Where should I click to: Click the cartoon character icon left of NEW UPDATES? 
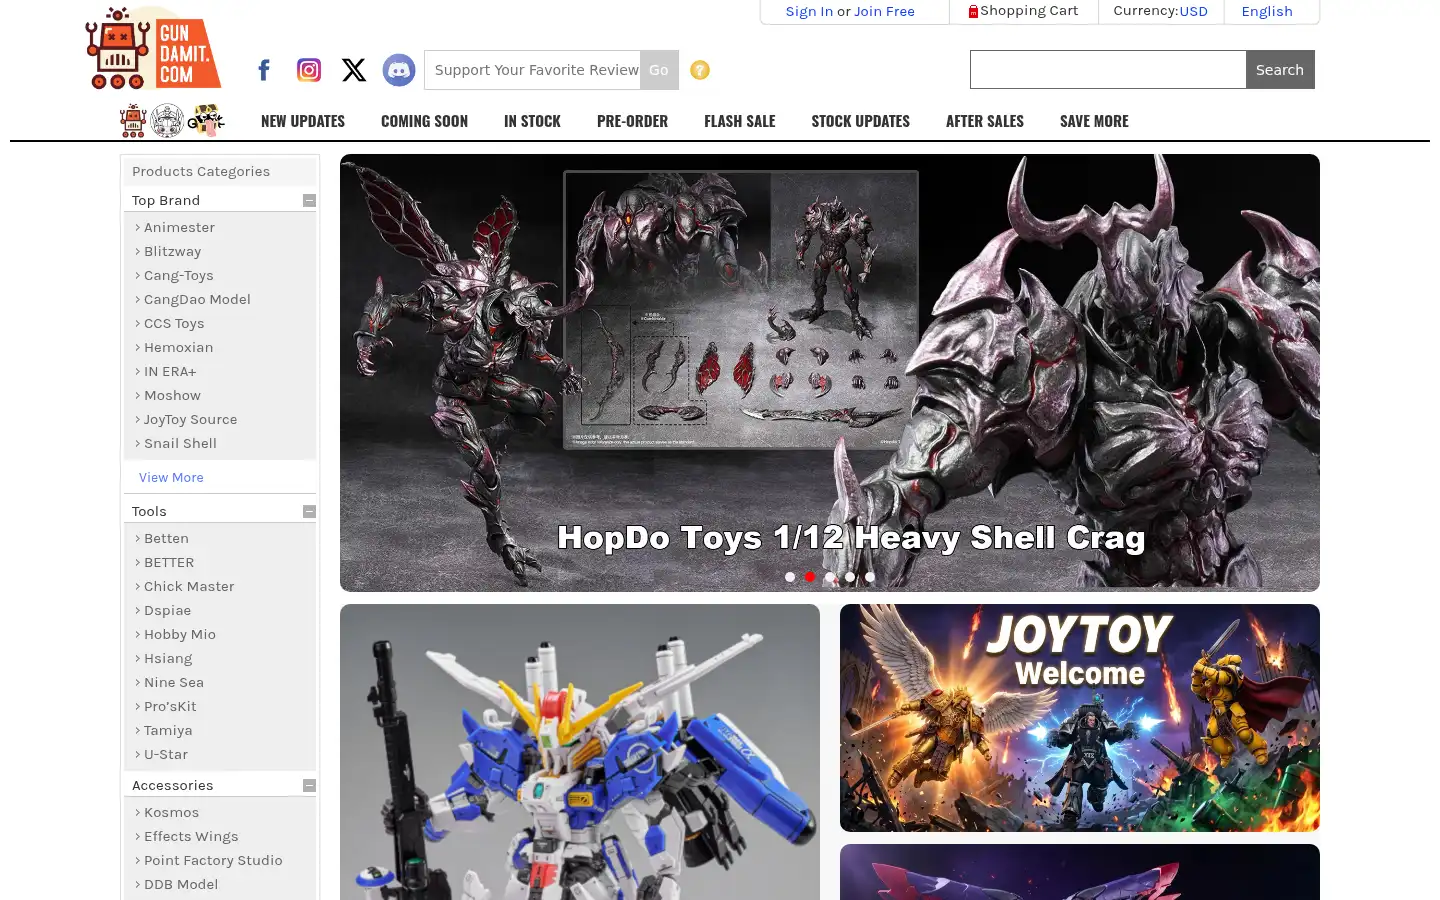click(206, 121)
